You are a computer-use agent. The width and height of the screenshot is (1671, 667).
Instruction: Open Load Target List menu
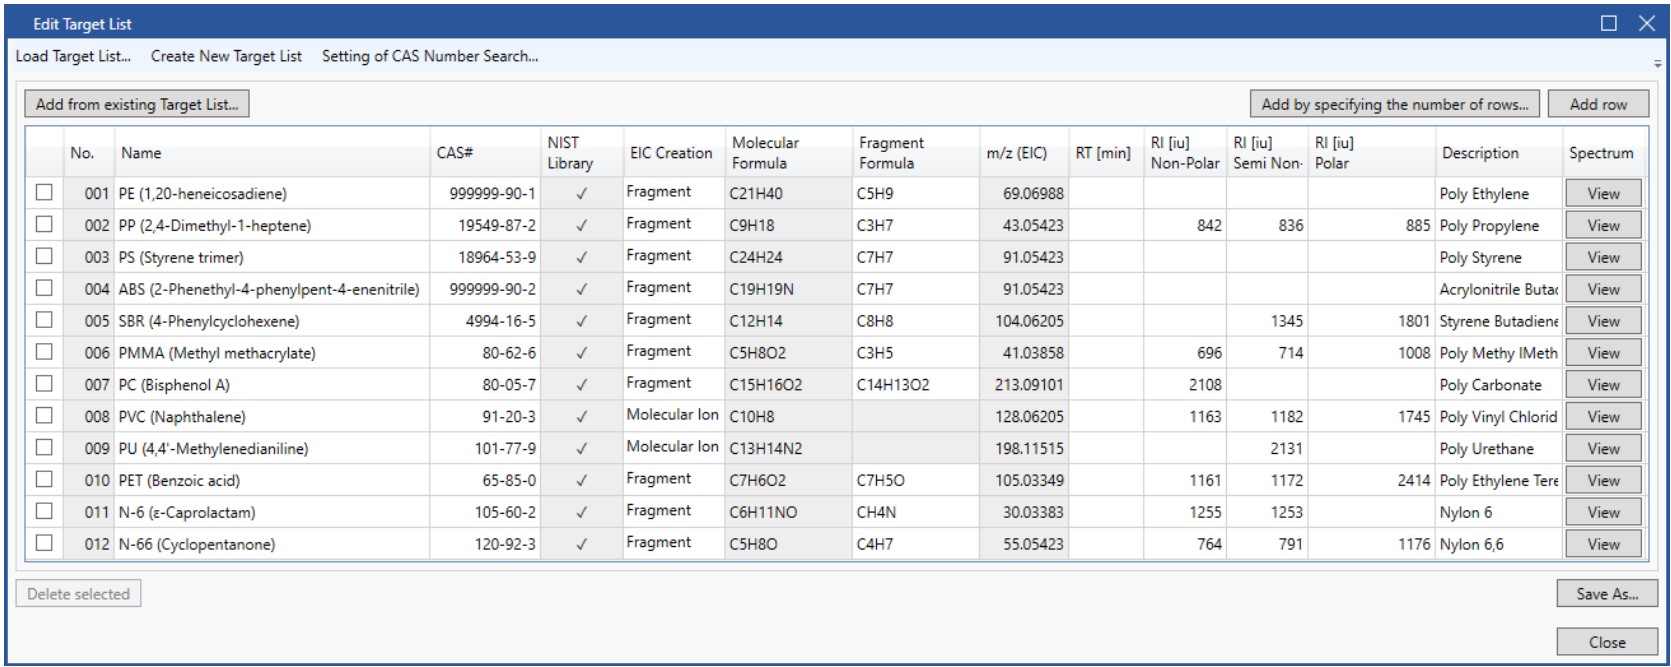73,56
